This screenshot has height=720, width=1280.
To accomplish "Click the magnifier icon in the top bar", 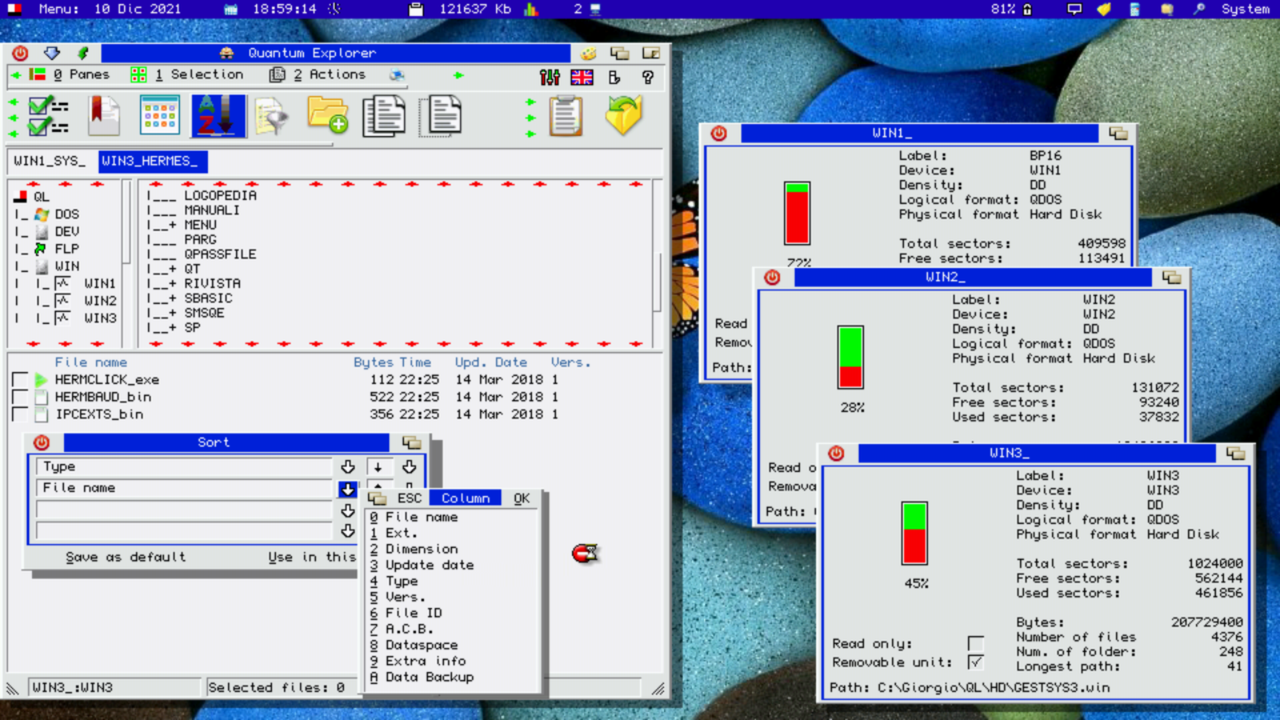I will 1199,9.
